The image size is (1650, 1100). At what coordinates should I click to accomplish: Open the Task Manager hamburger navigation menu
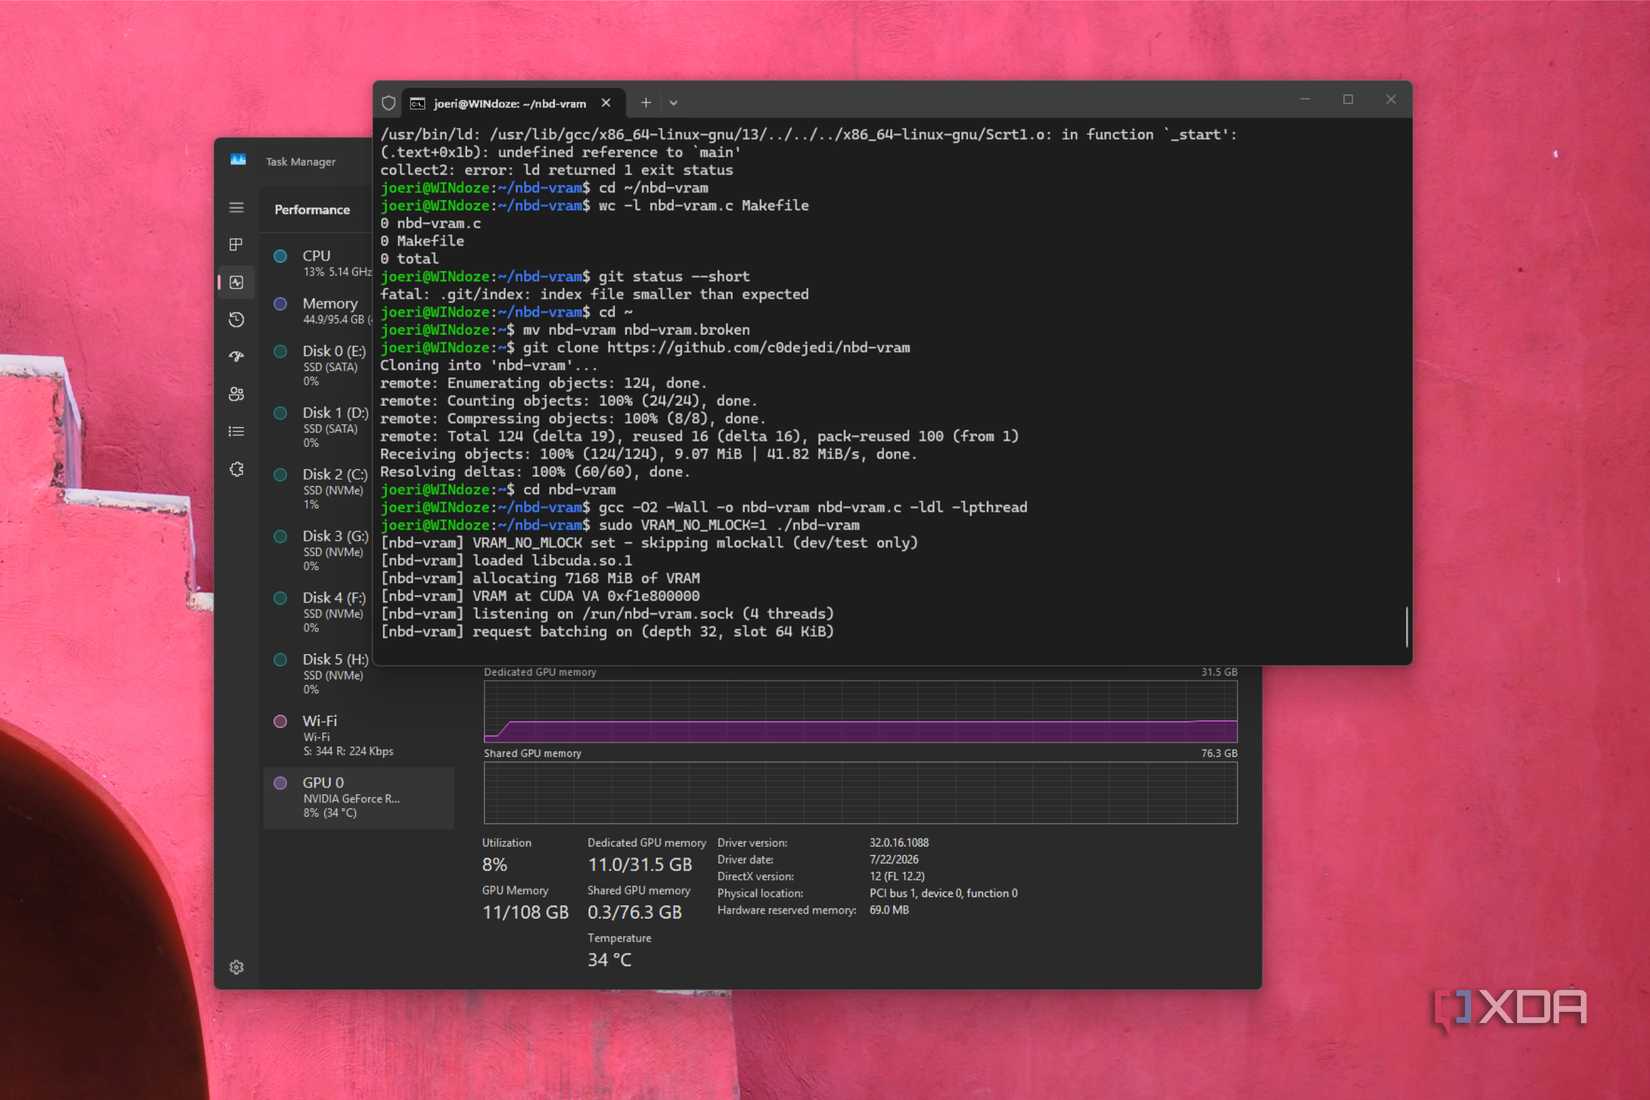(236, 208)
